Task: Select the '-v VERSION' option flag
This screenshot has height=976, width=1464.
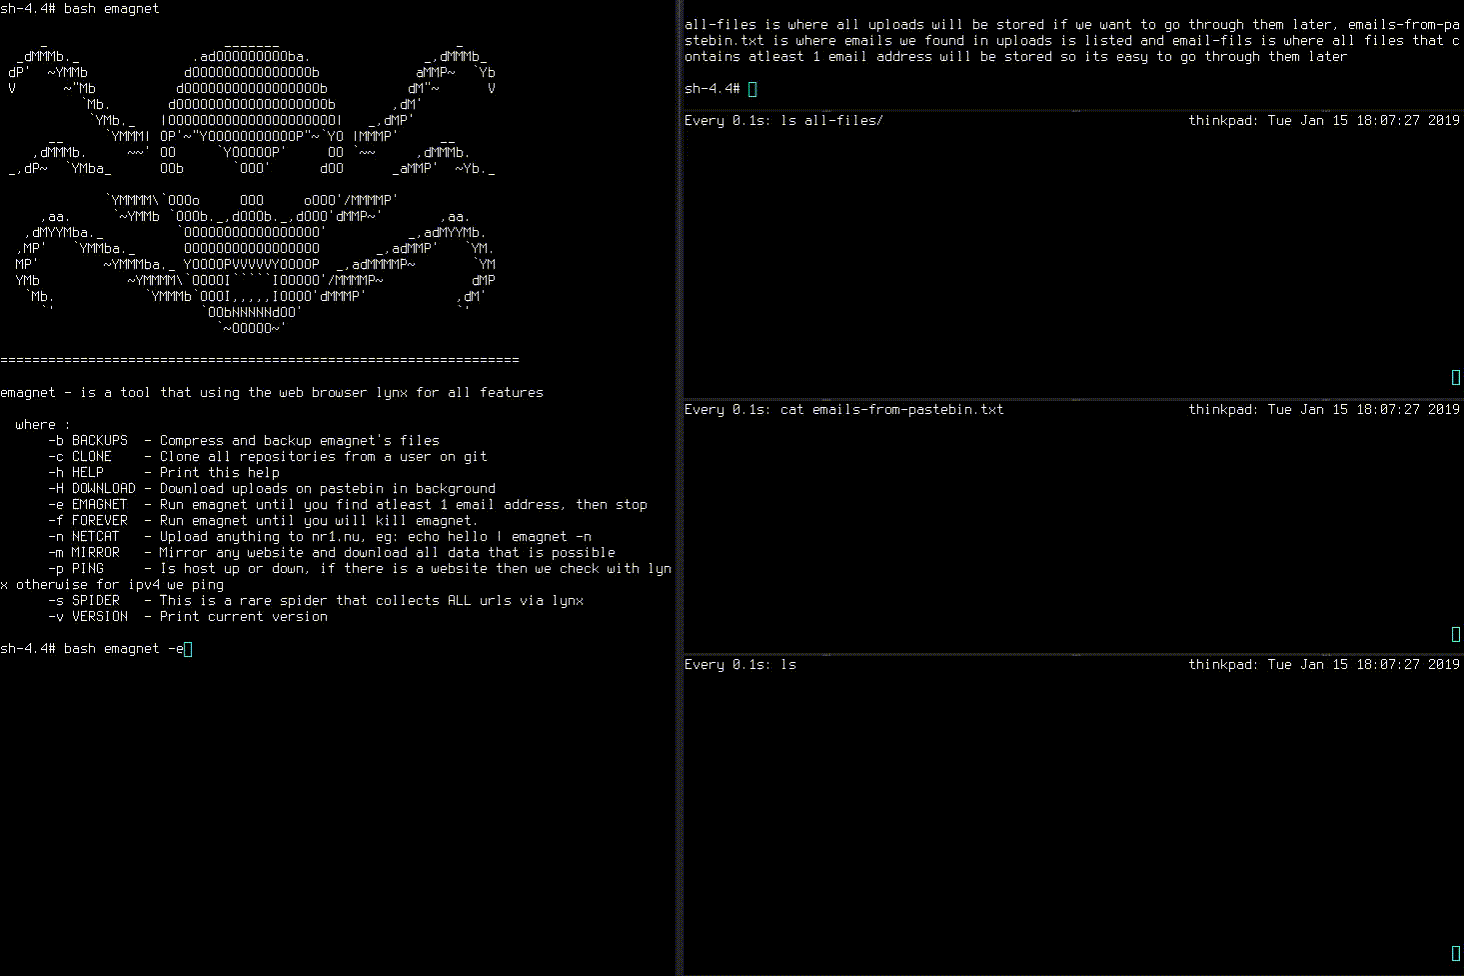Action: (x=88, y=617)
